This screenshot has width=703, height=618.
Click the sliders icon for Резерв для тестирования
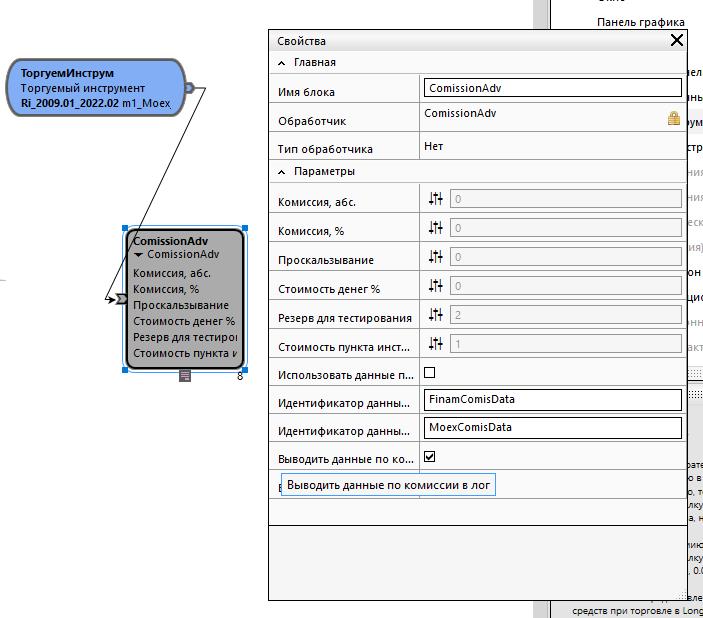click(435, 315)
